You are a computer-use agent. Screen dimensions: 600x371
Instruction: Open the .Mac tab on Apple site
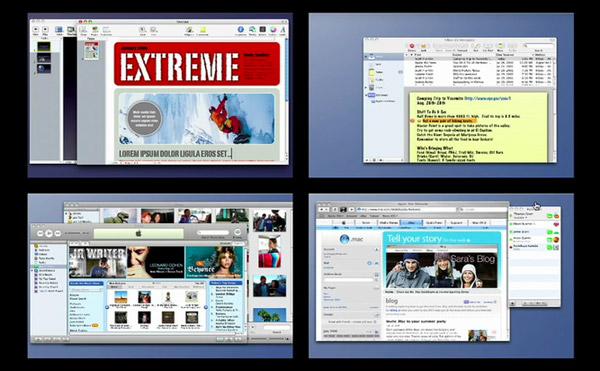(411, 222)
